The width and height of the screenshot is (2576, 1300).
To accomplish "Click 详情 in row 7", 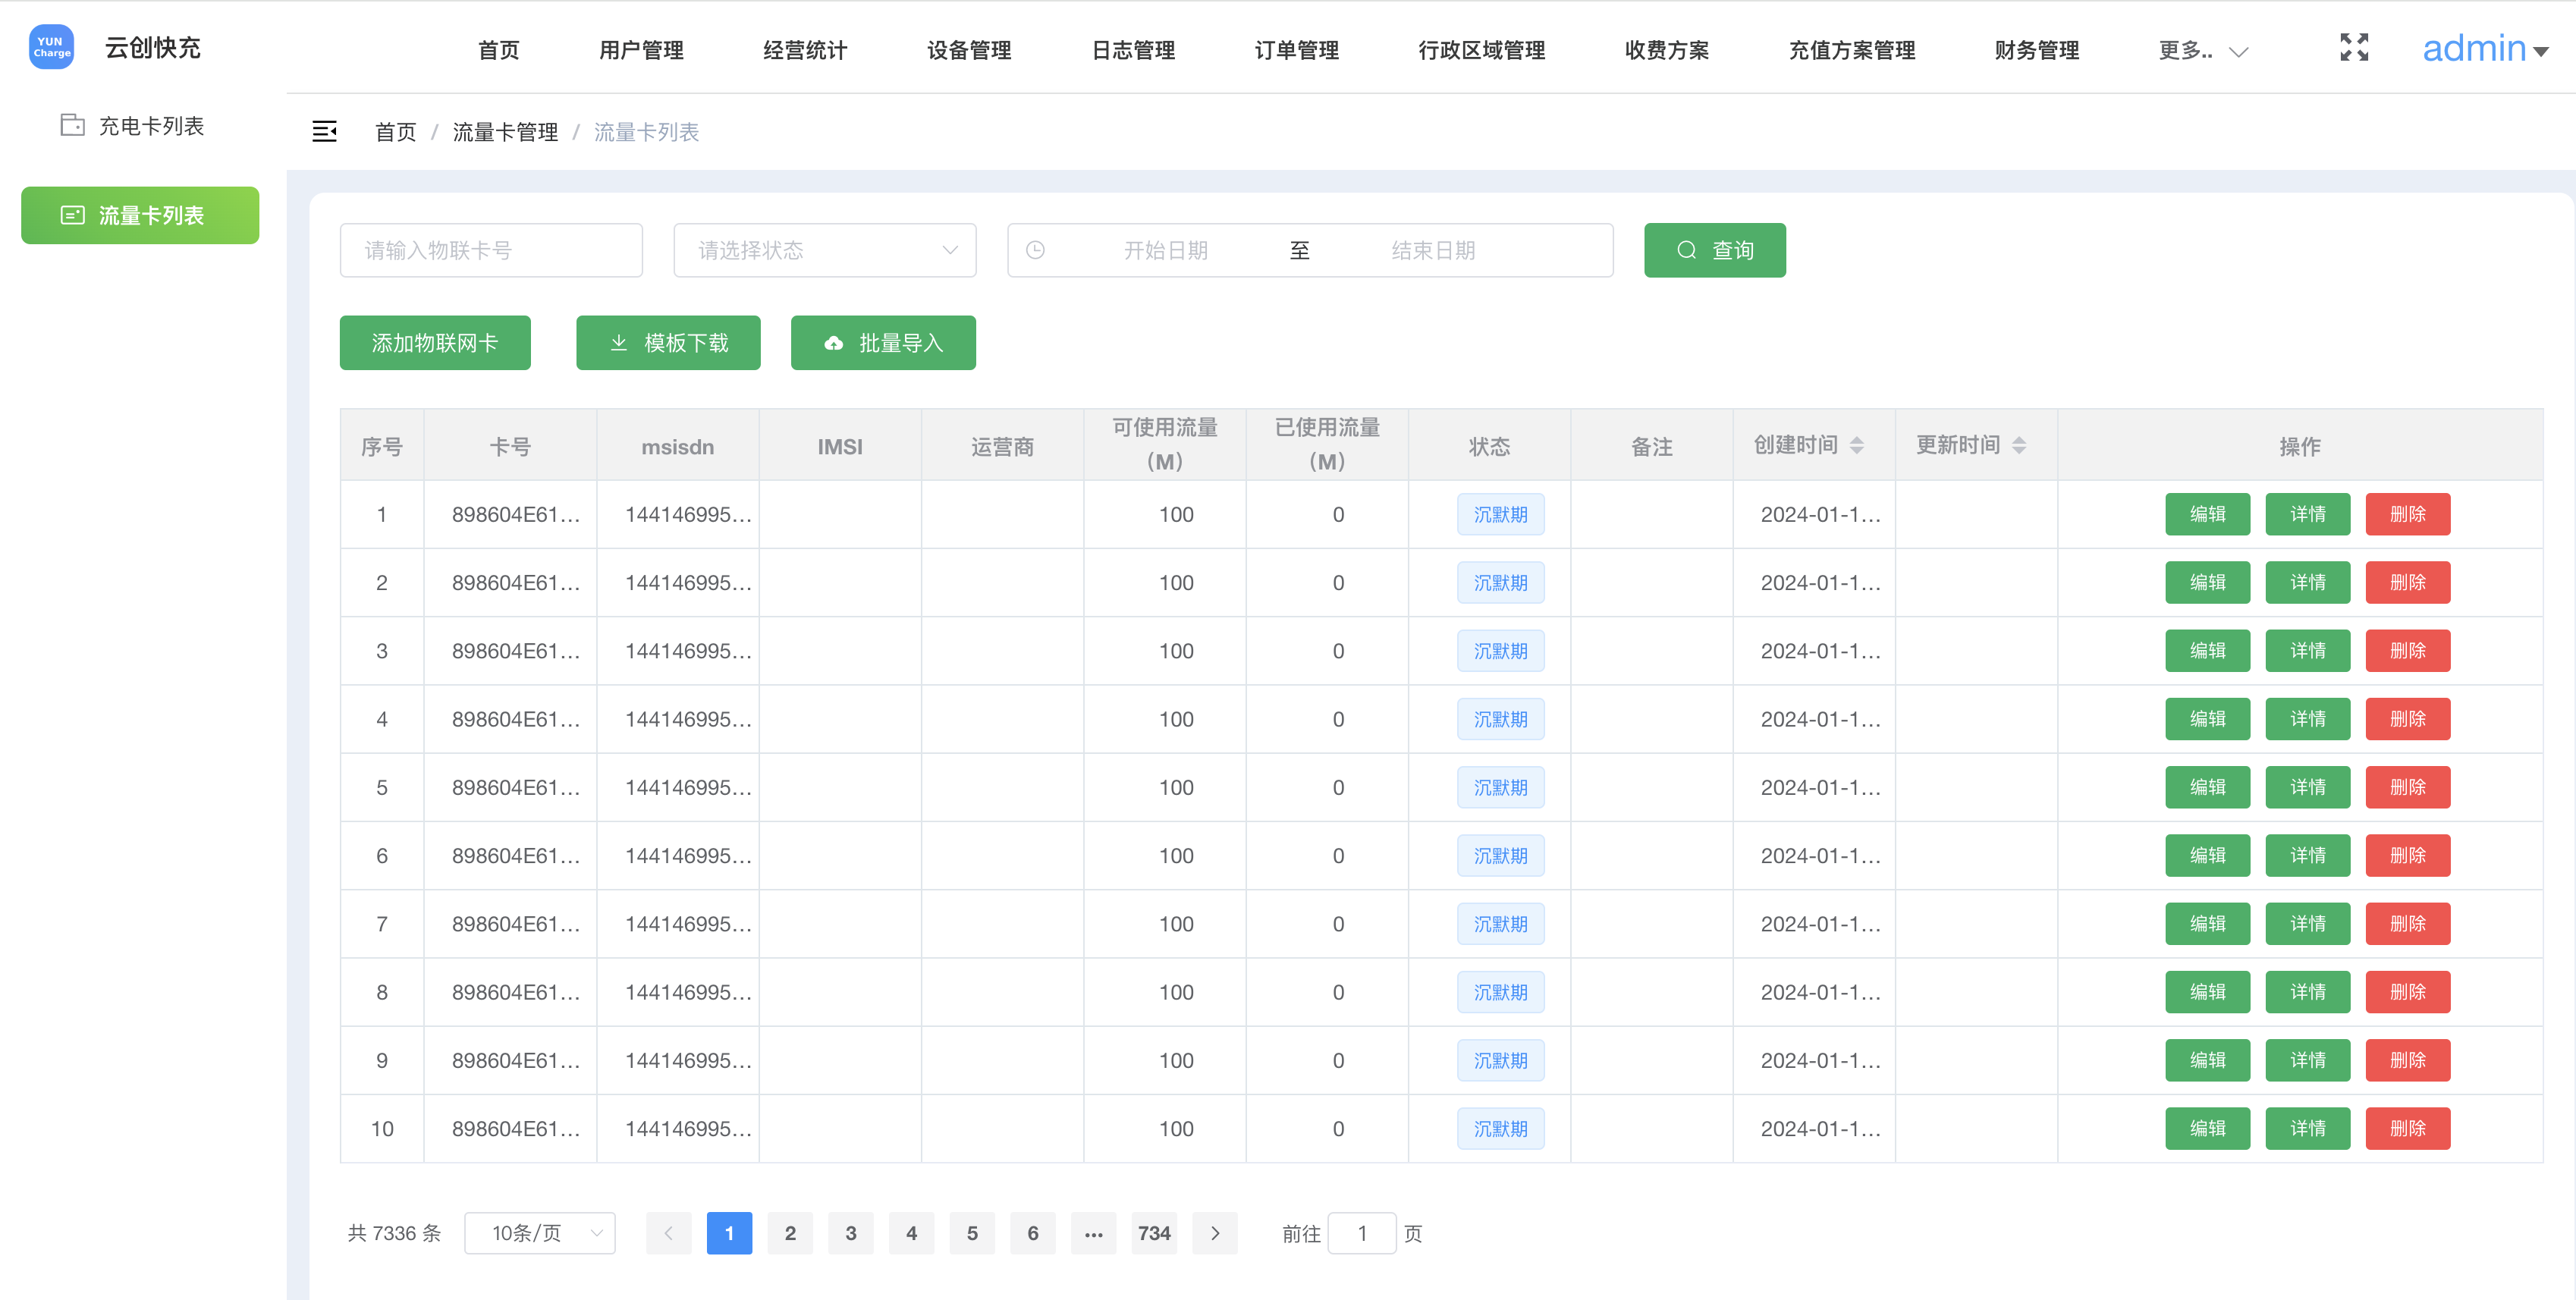I will click(2307, 924).
